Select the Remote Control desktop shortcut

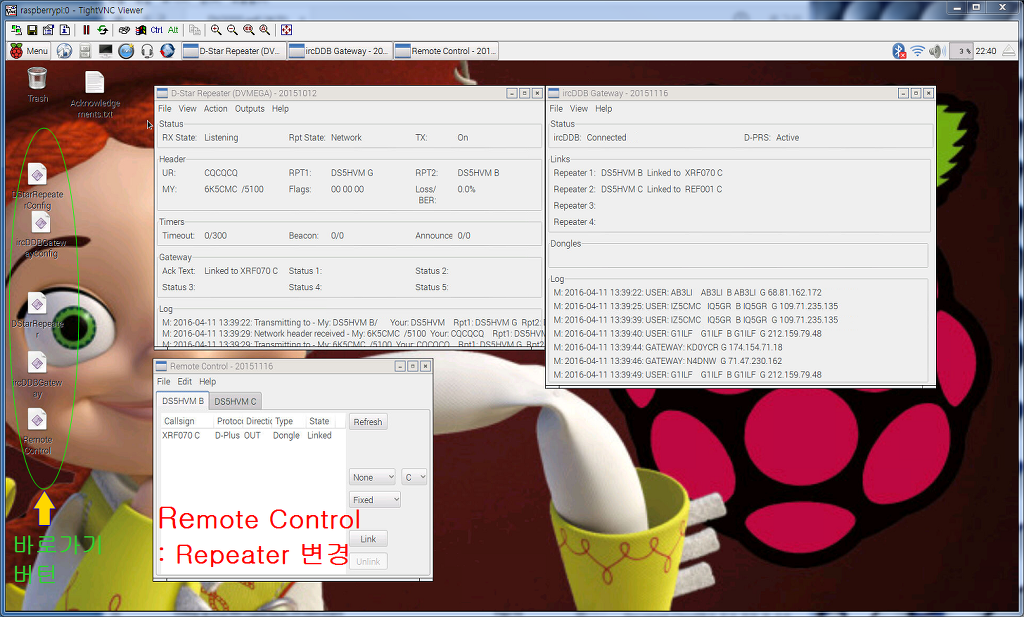(37, 431)
